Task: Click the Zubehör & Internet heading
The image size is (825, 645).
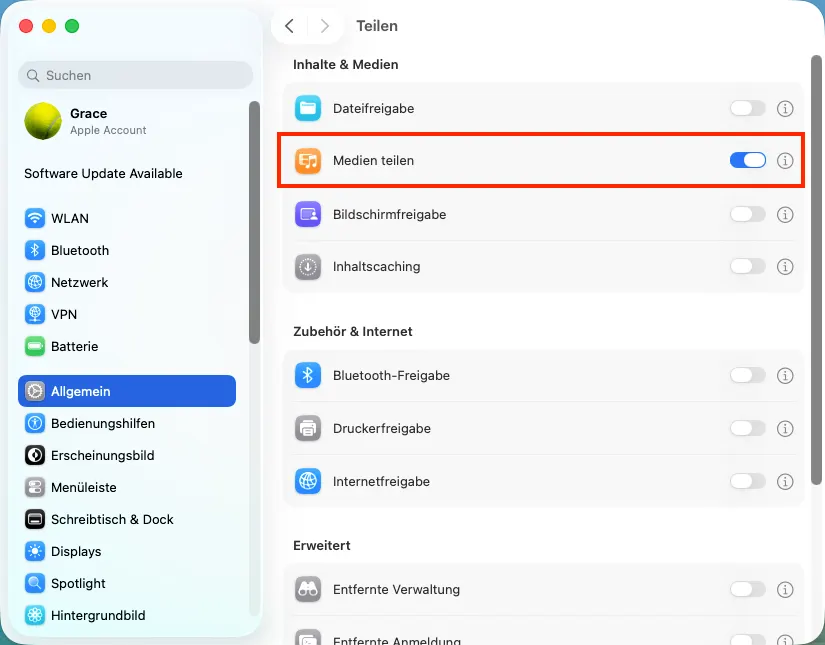Action: 353,331
